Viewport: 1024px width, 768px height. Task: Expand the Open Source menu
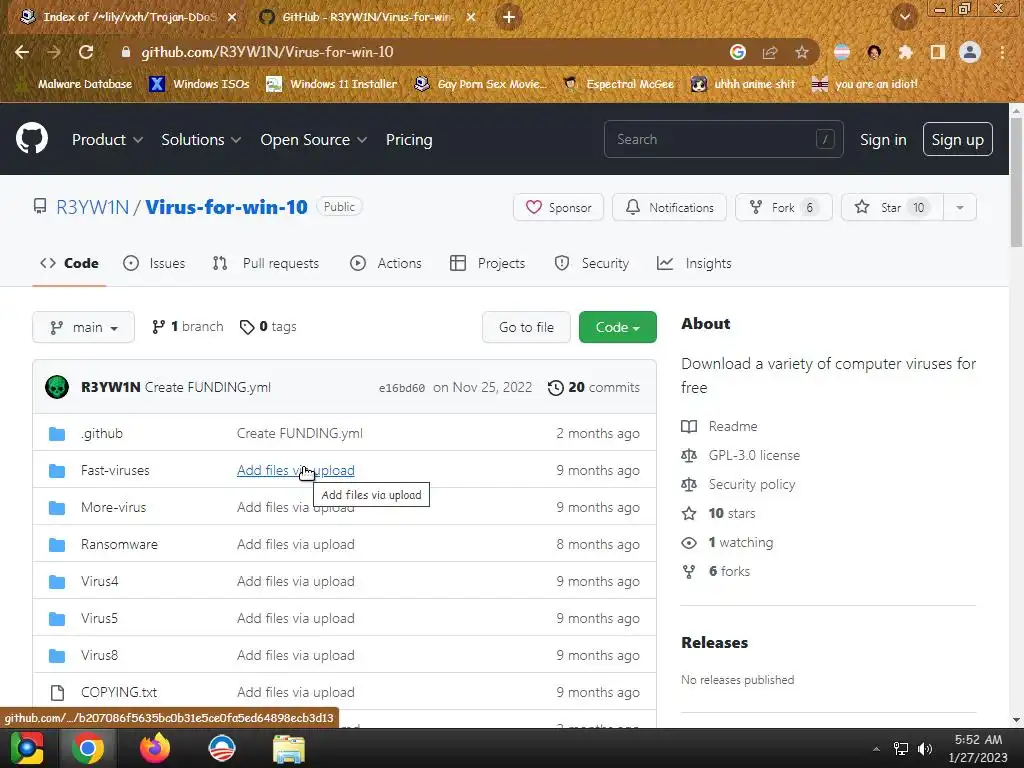[x=313, y=140]
